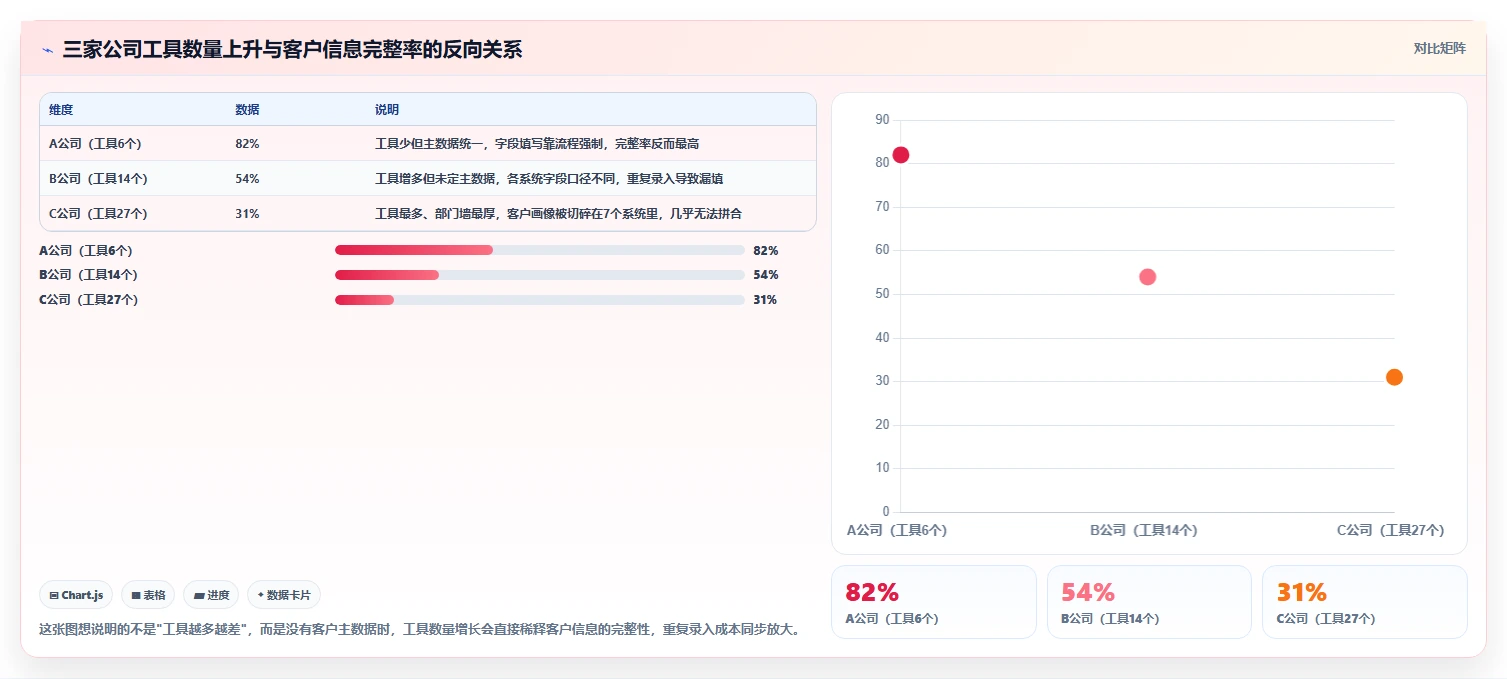Screen dimensions: 1507x679
Task: Click the 90 tick on the y-axis
Action: (882, 120)
